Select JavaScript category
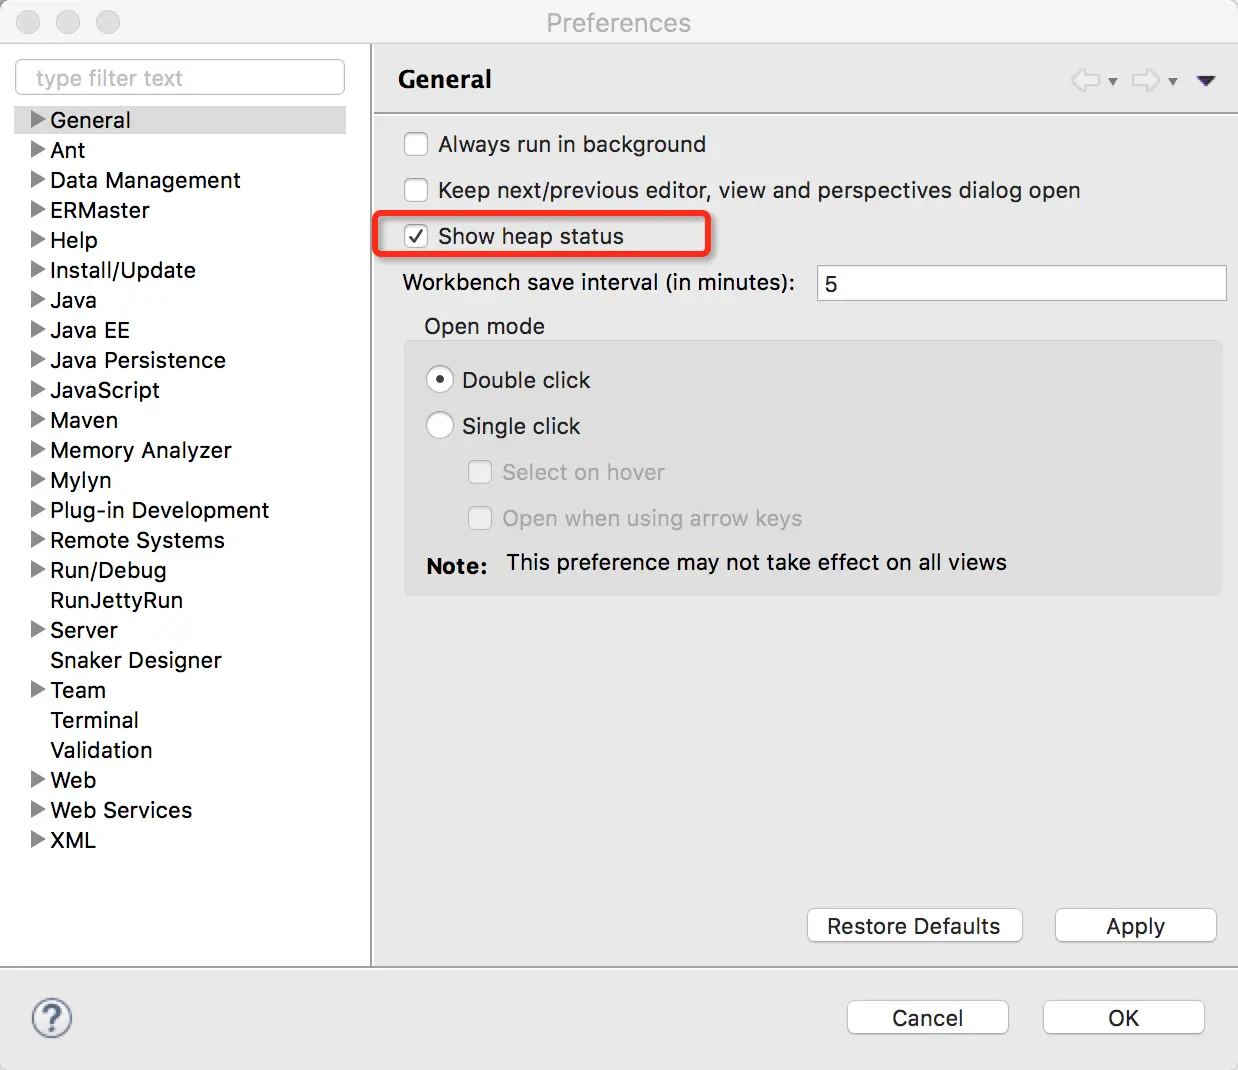This screenshot has height=1070, width=1238. coord(105,390)
